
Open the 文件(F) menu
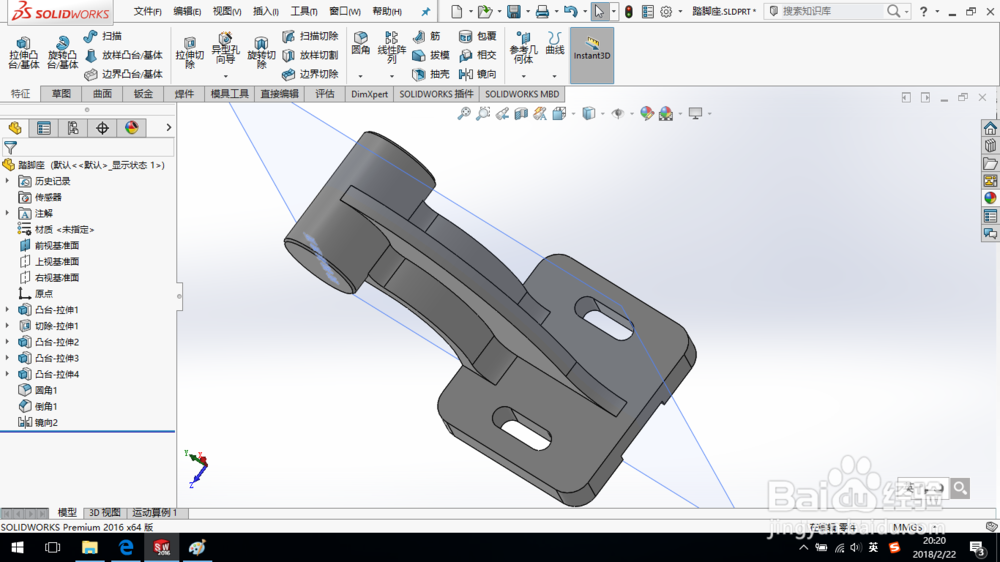[147, 11]
